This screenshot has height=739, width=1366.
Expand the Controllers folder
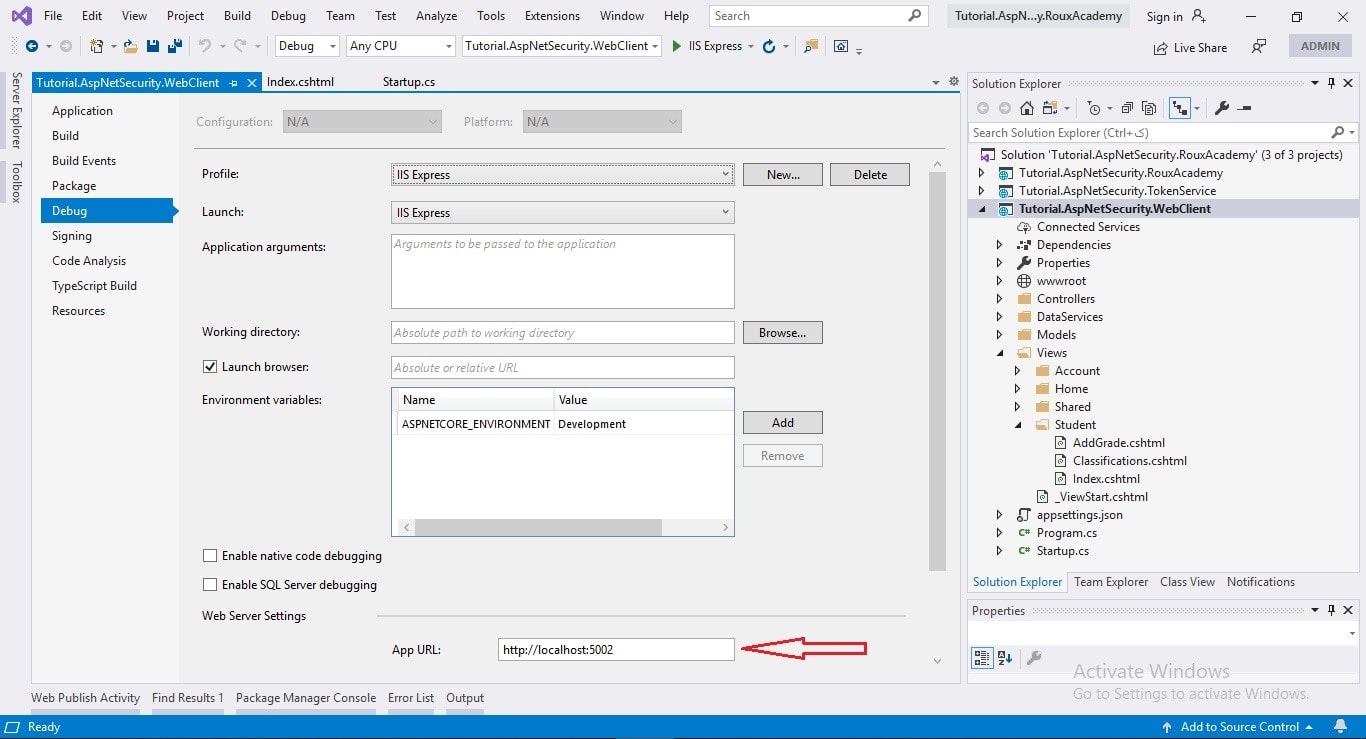(x=997, y=298)
